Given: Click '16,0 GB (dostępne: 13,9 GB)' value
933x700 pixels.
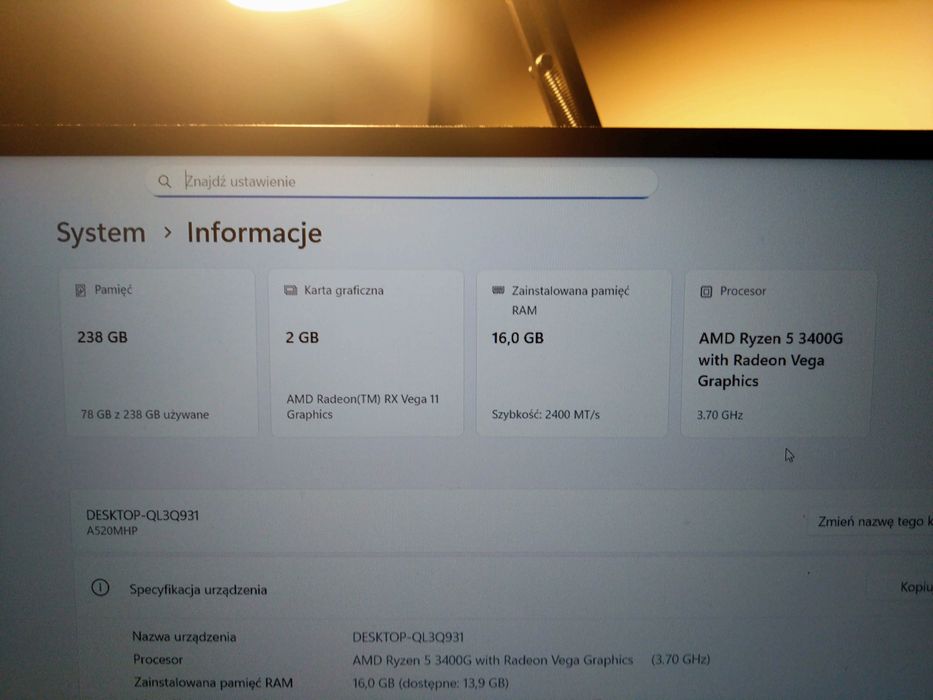Looking at the screenshot, I should click(430, 683).
